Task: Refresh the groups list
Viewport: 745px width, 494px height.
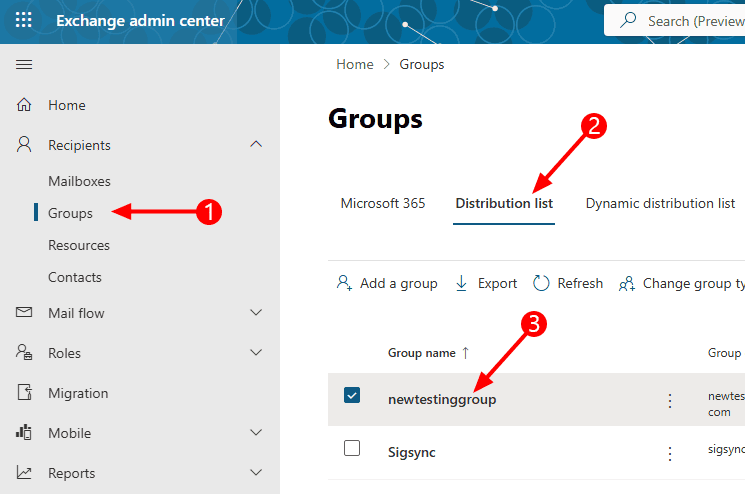Action: click(x=568, y=283)
